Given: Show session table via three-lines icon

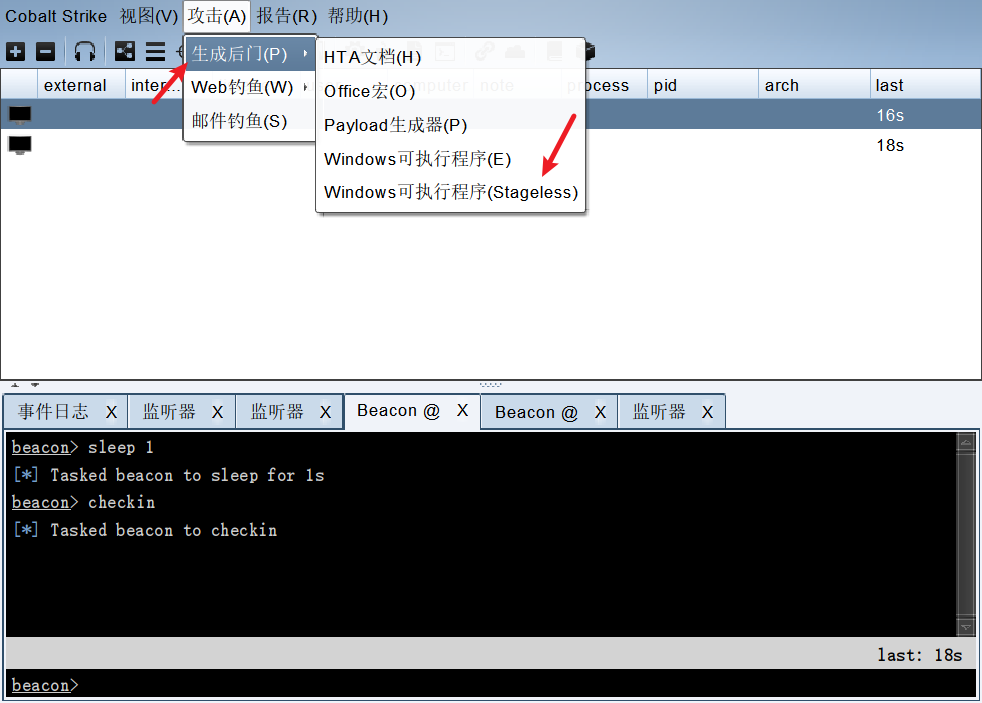Looking at the screenshot, I should coord(155,51).
